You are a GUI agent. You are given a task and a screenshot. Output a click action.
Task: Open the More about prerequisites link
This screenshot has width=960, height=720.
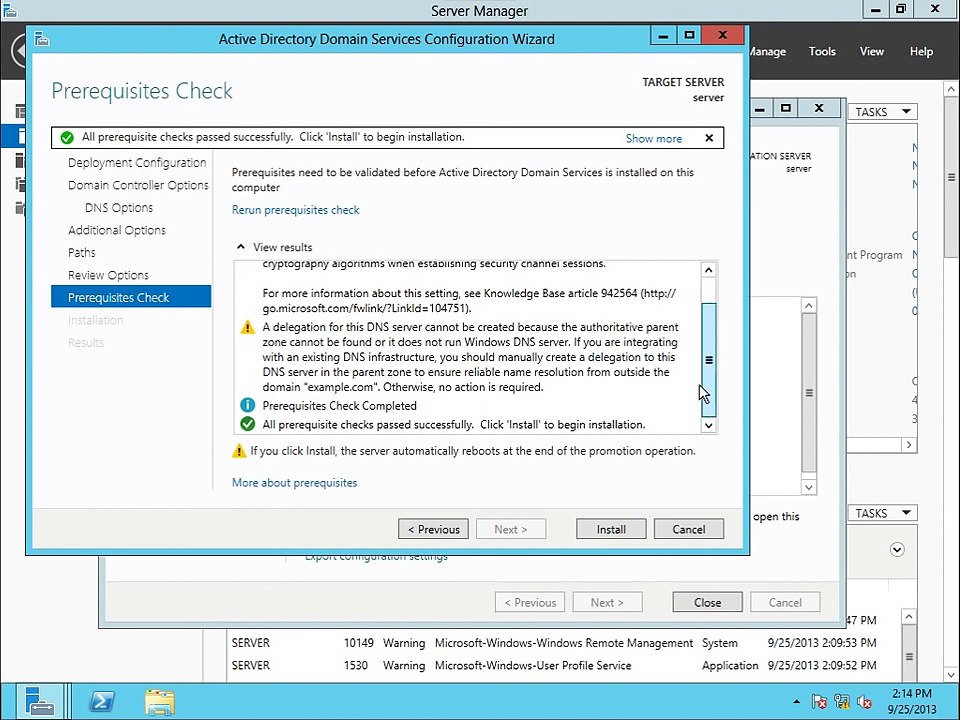click(x=294, y=482)
